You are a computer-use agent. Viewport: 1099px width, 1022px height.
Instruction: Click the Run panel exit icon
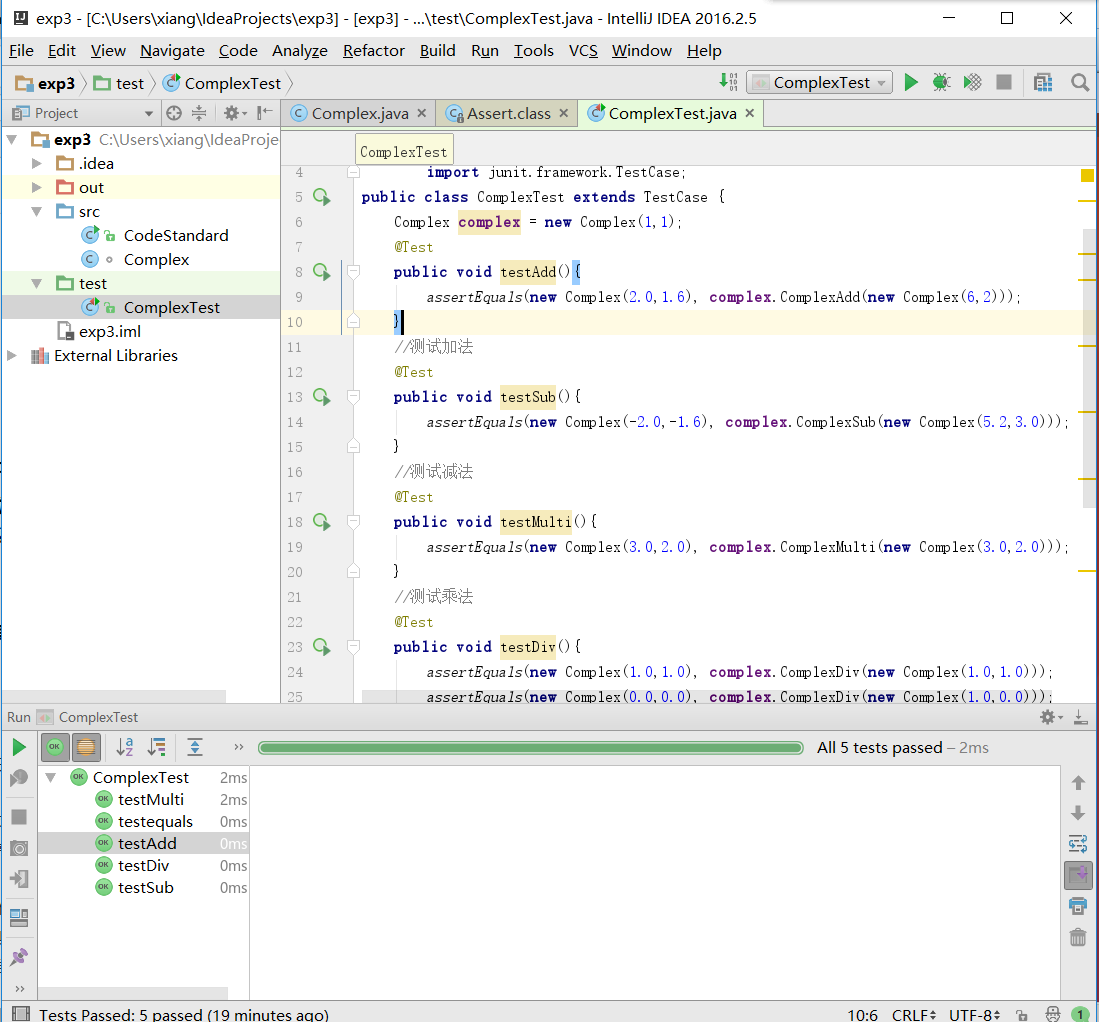(20, 879)
